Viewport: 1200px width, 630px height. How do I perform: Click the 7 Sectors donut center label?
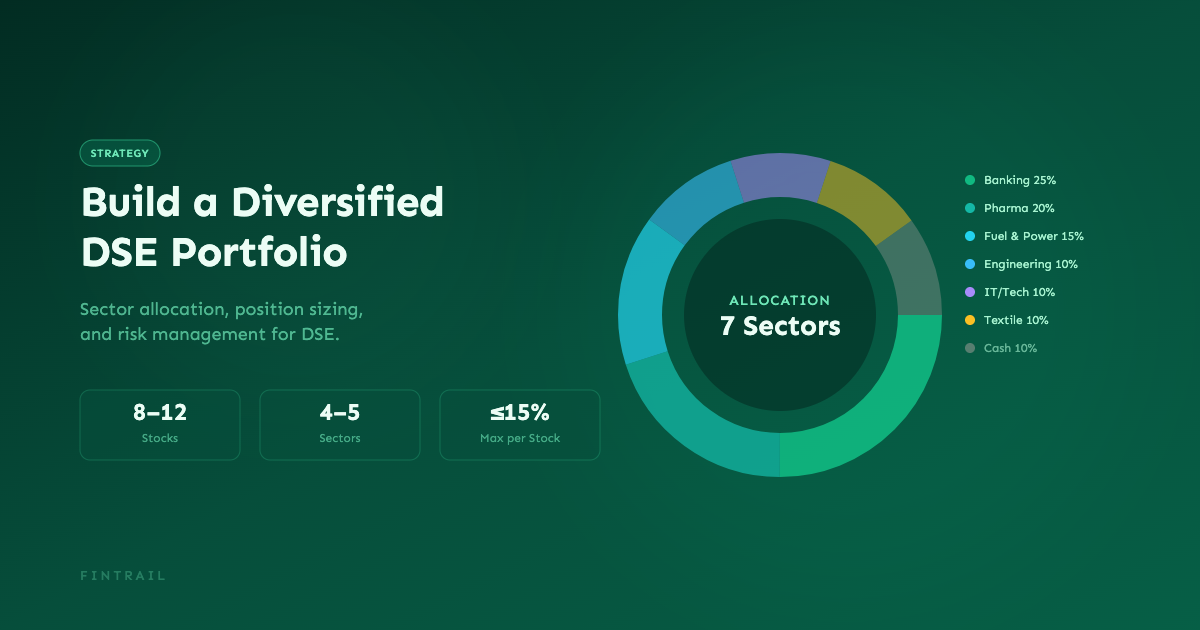click(780, 325)
